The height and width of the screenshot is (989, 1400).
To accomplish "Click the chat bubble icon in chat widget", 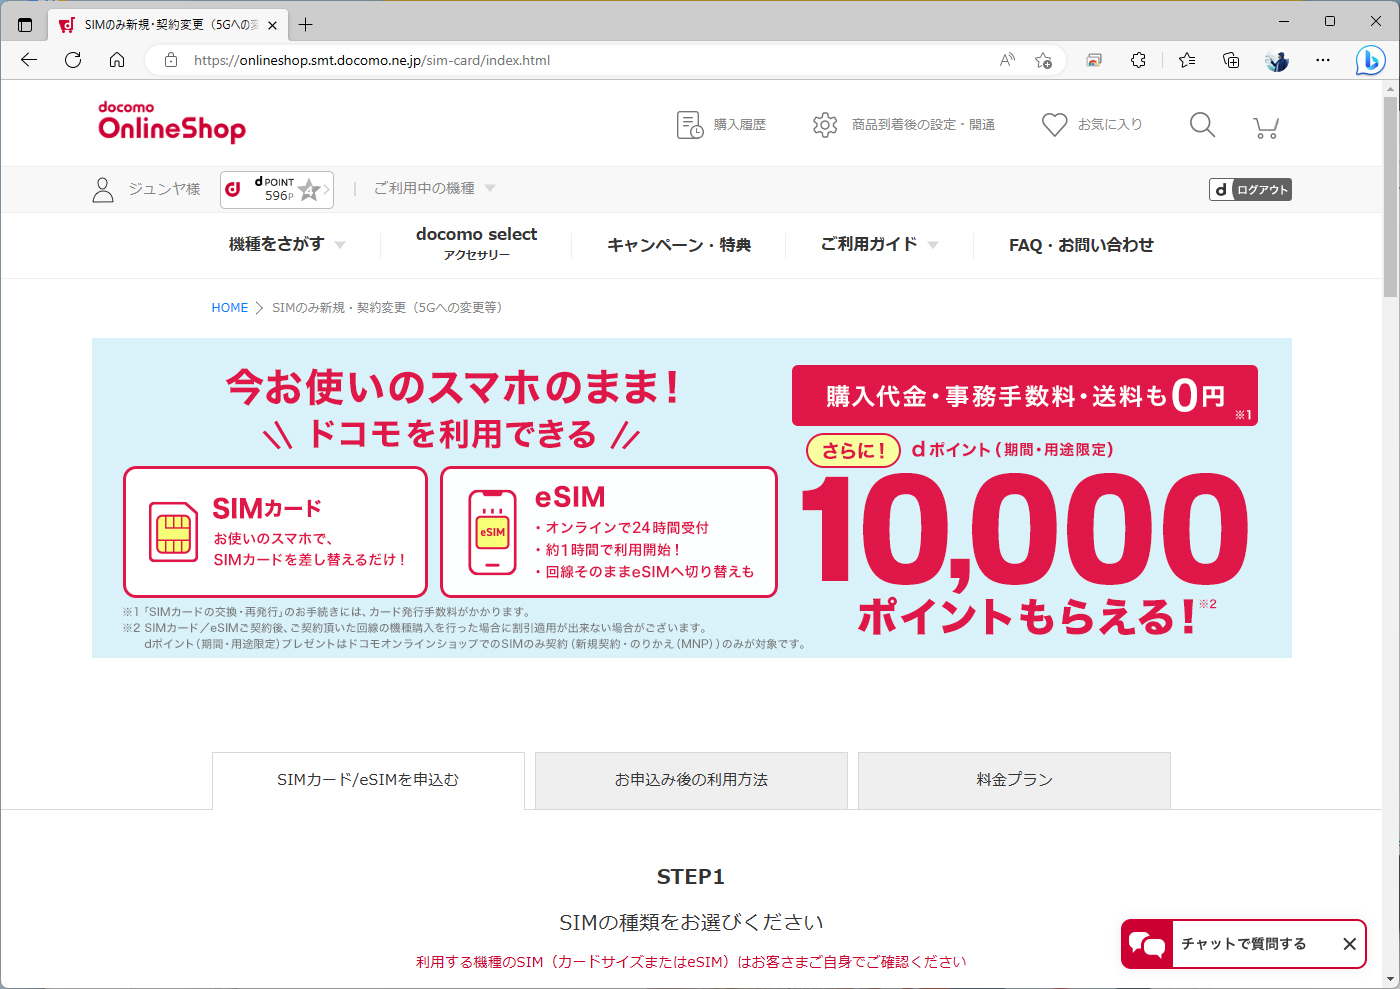I will [x=1147, y=944].
